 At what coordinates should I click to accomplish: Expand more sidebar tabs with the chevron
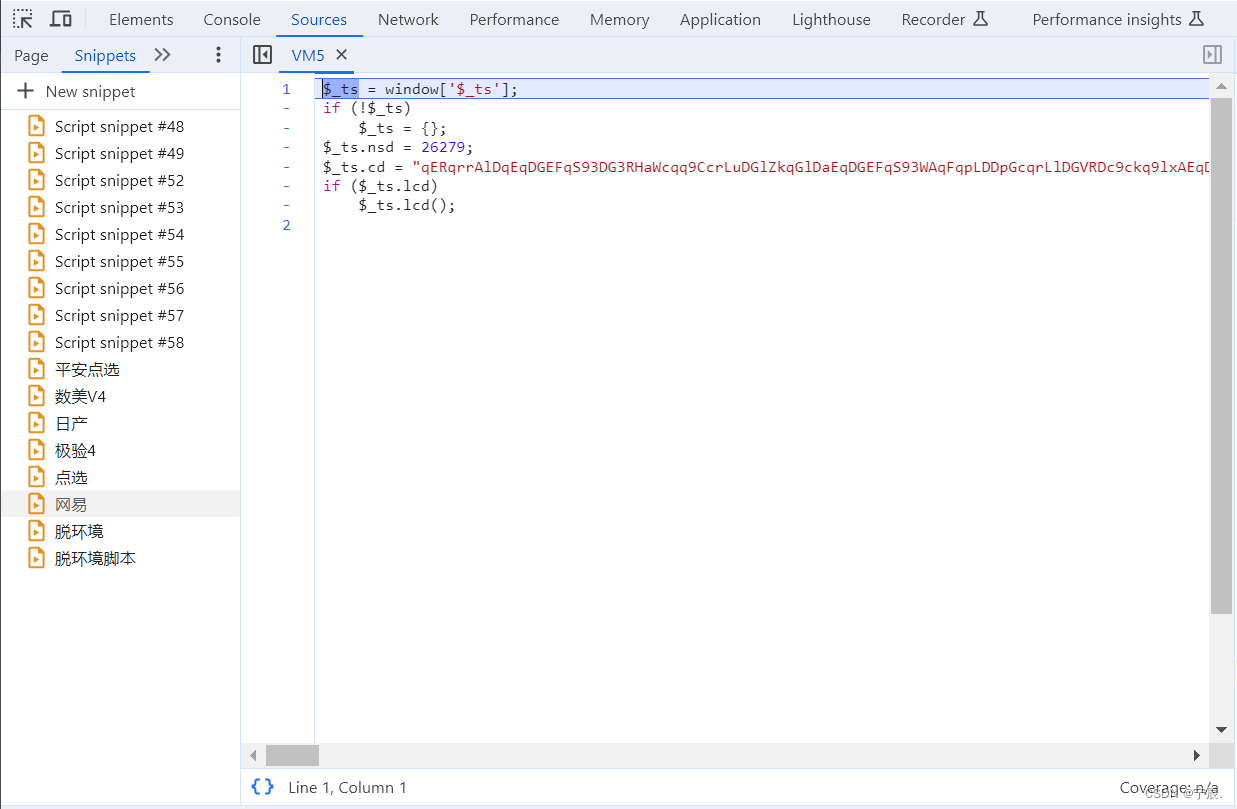[x=162, y=55]
